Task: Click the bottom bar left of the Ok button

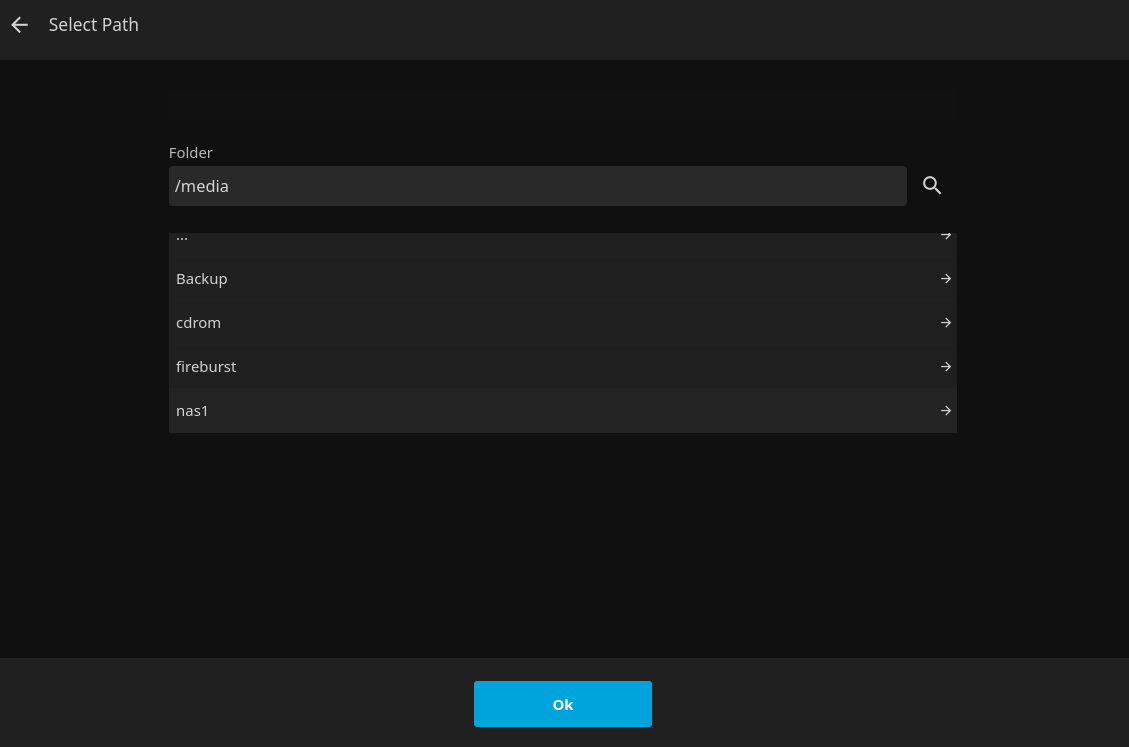Action: (x=240, y=704)
